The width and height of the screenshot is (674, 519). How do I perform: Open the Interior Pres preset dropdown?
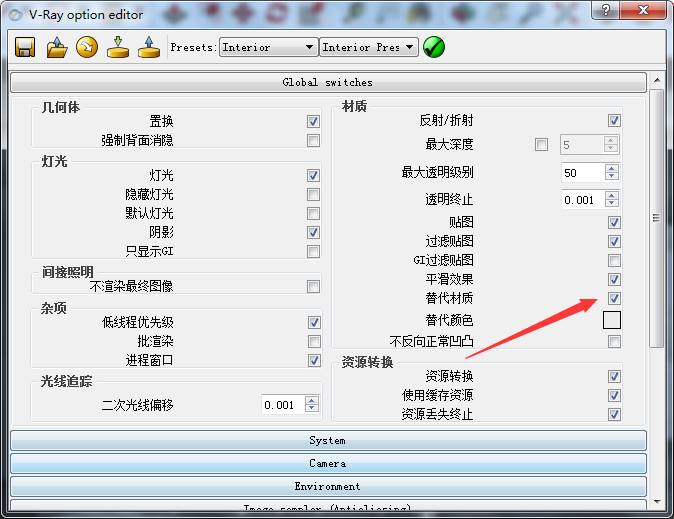point(368,47)
